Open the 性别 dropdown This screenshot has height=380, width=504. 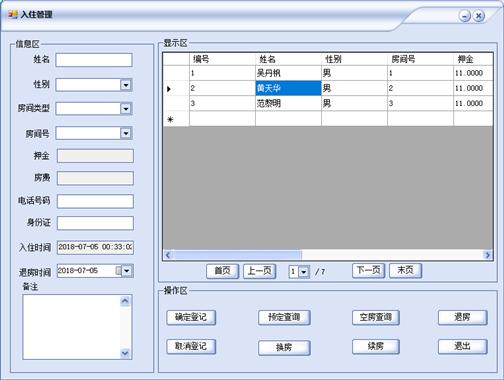(x=126, y=85)
